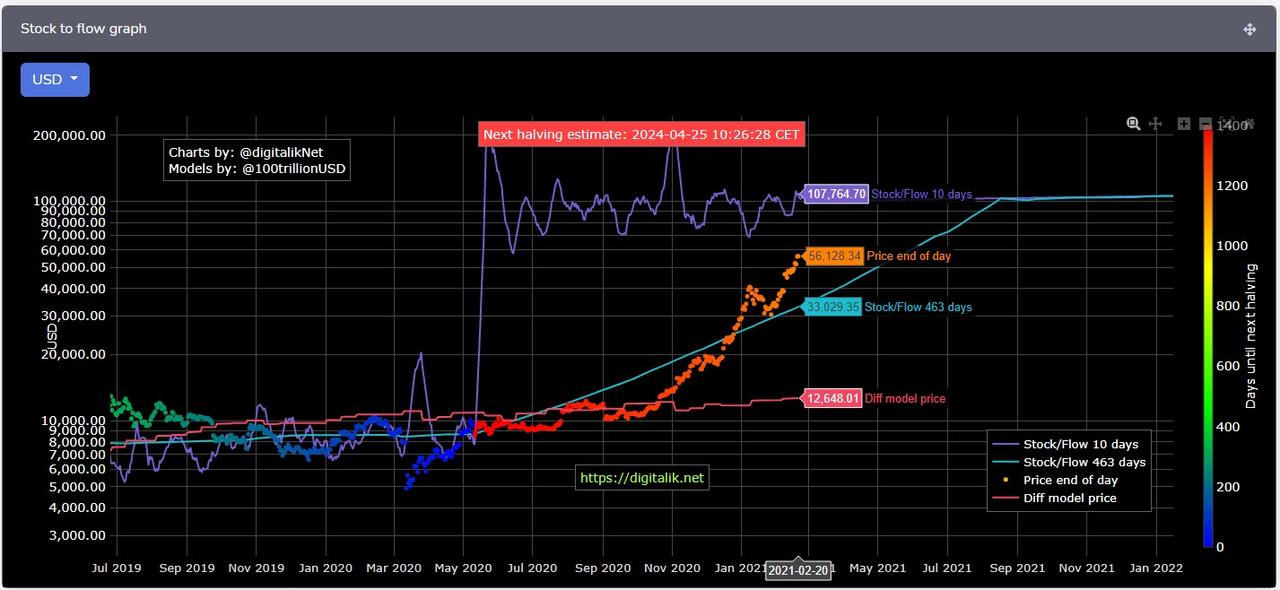Image resolution: width=1280 pixels, height=590 pixels.
Task: Click the Zoom in plus icon
Action: click(x=1184, y=124)
